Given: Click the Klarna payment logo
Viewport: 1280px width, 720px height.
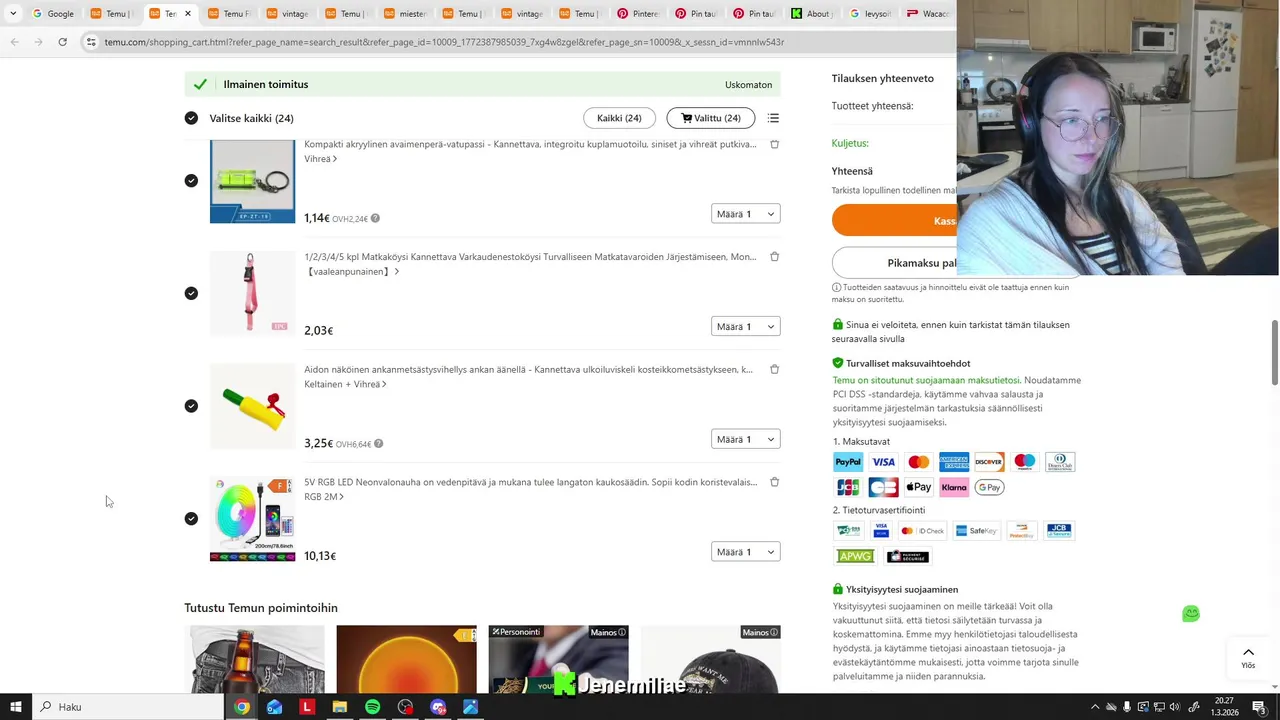Looking at the screenshot, I should 954,487.
